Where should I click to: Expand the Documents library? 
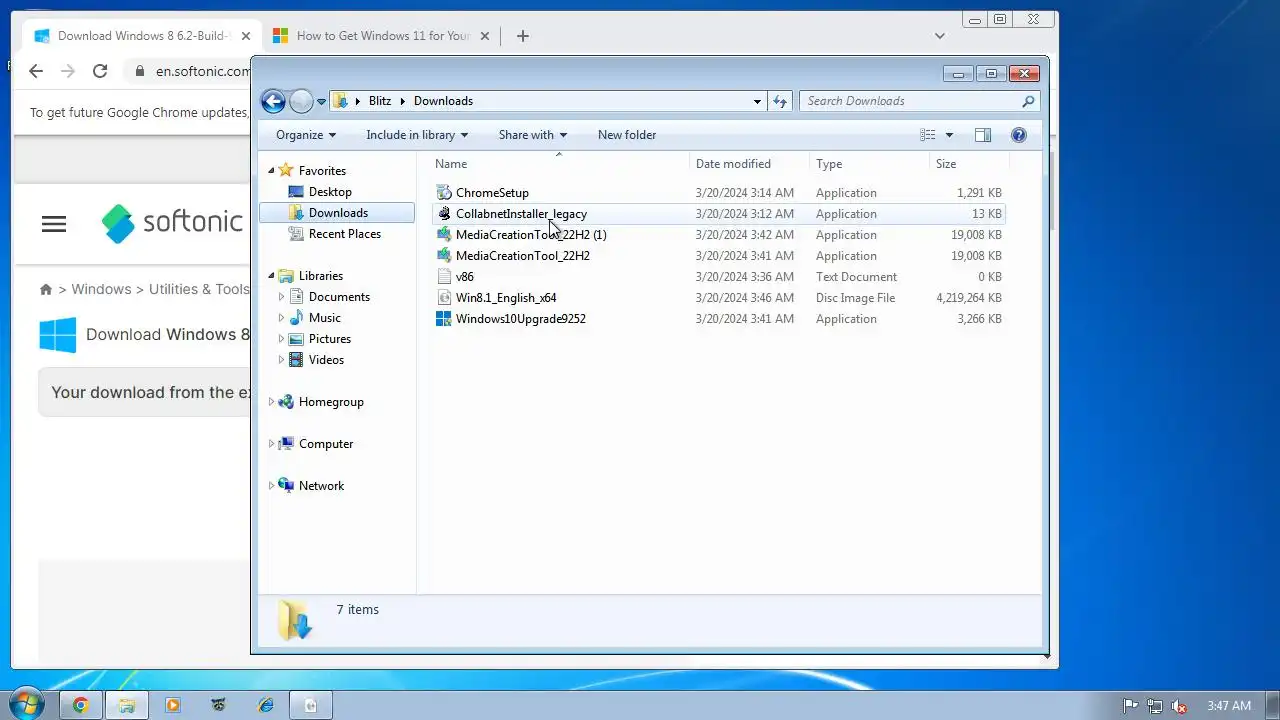coord(281,297)
